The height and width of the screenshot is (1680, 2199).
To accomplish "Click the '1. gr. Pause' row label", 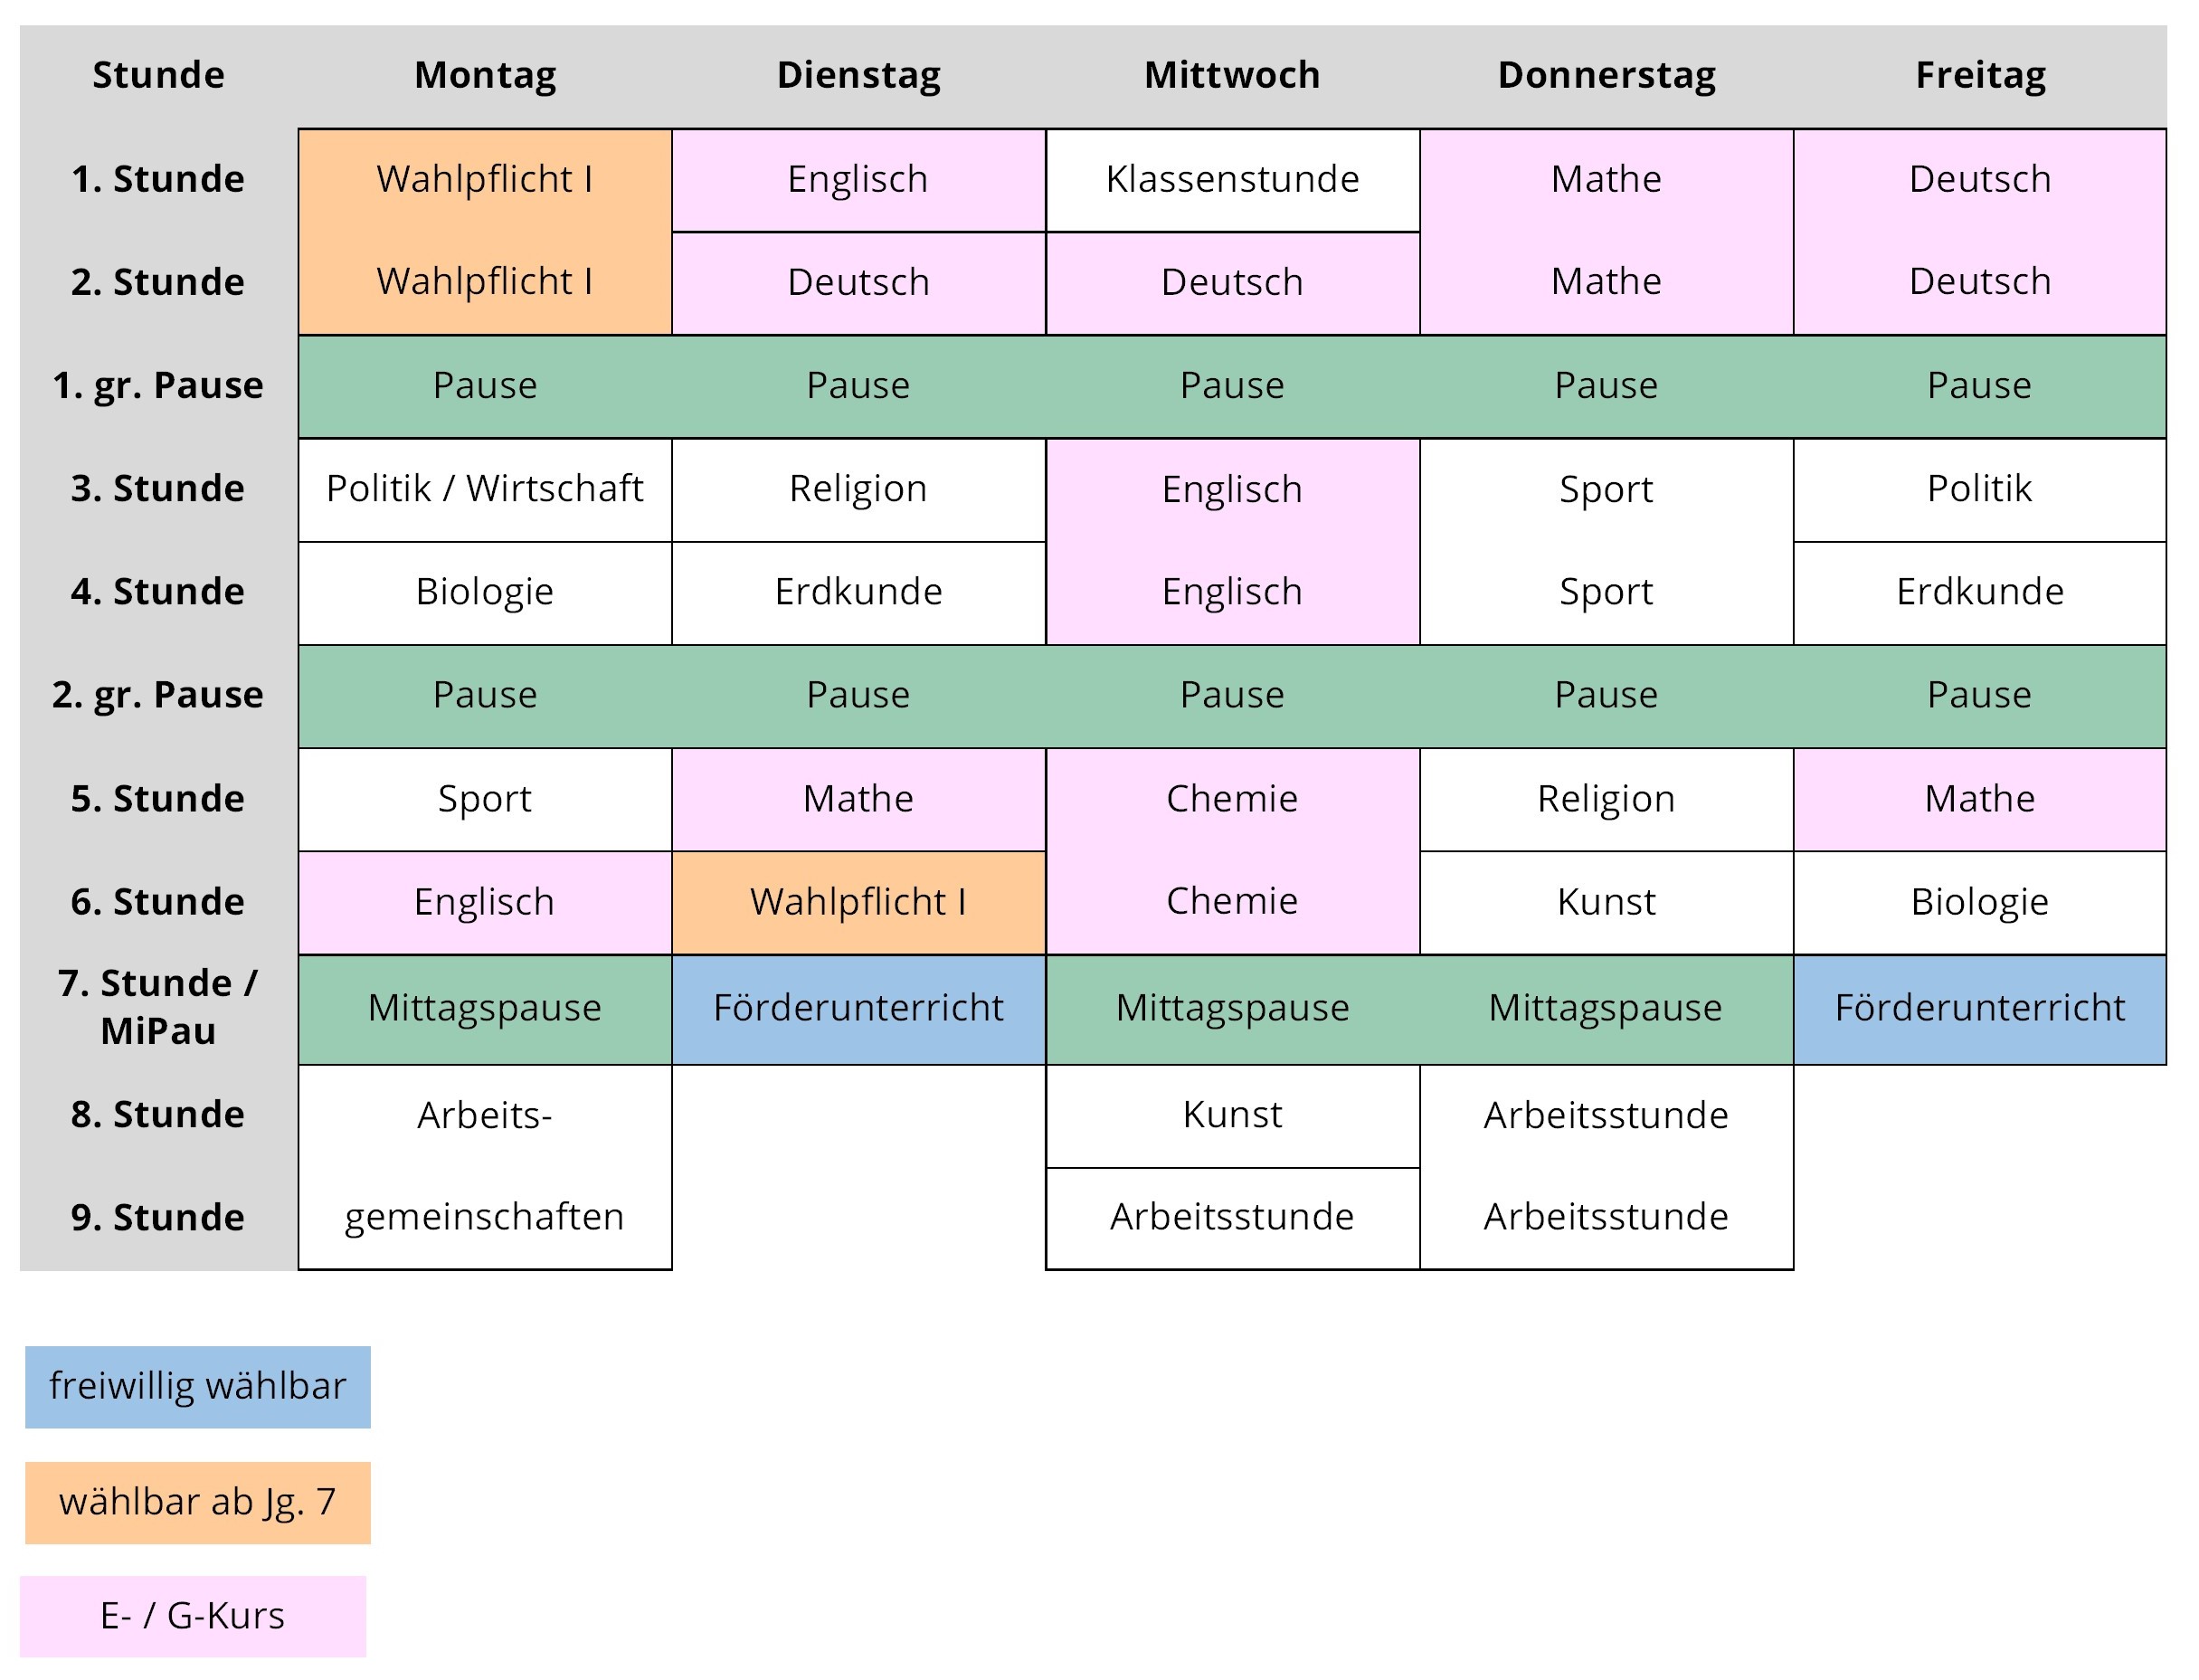I will (x=158, y=386).
